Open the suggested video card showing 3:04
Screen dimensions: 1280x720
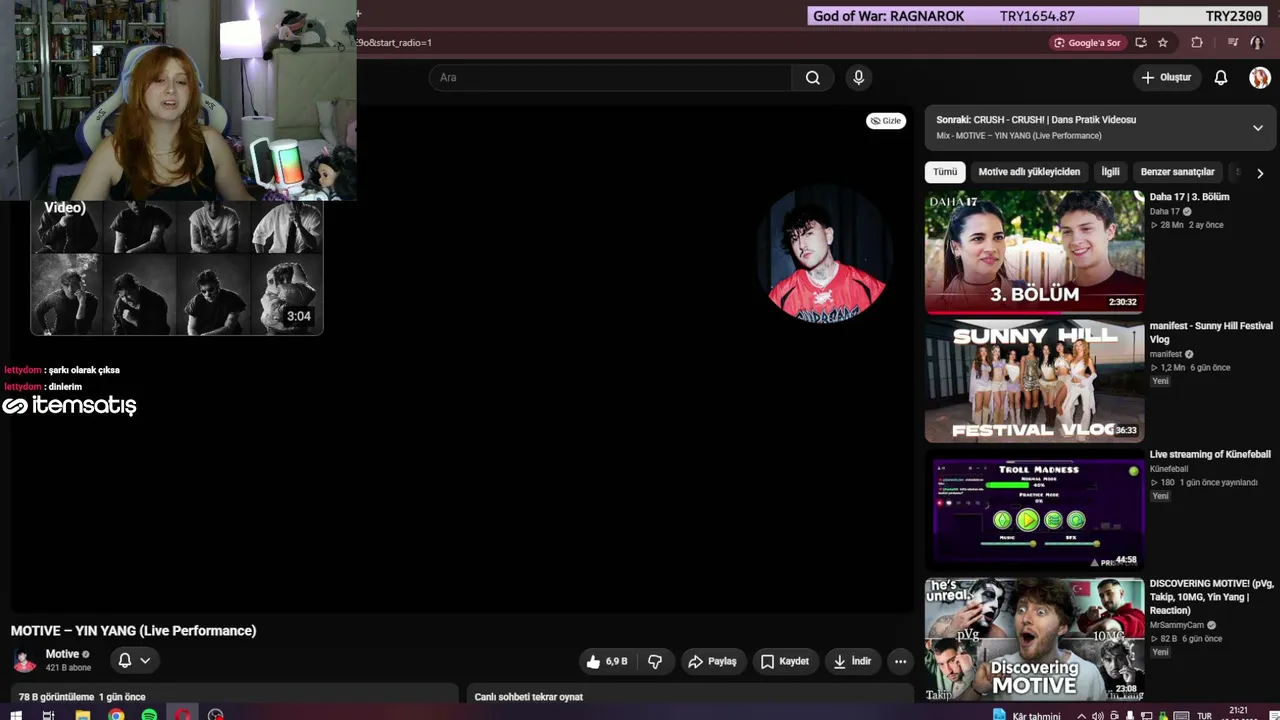(177, 267)
